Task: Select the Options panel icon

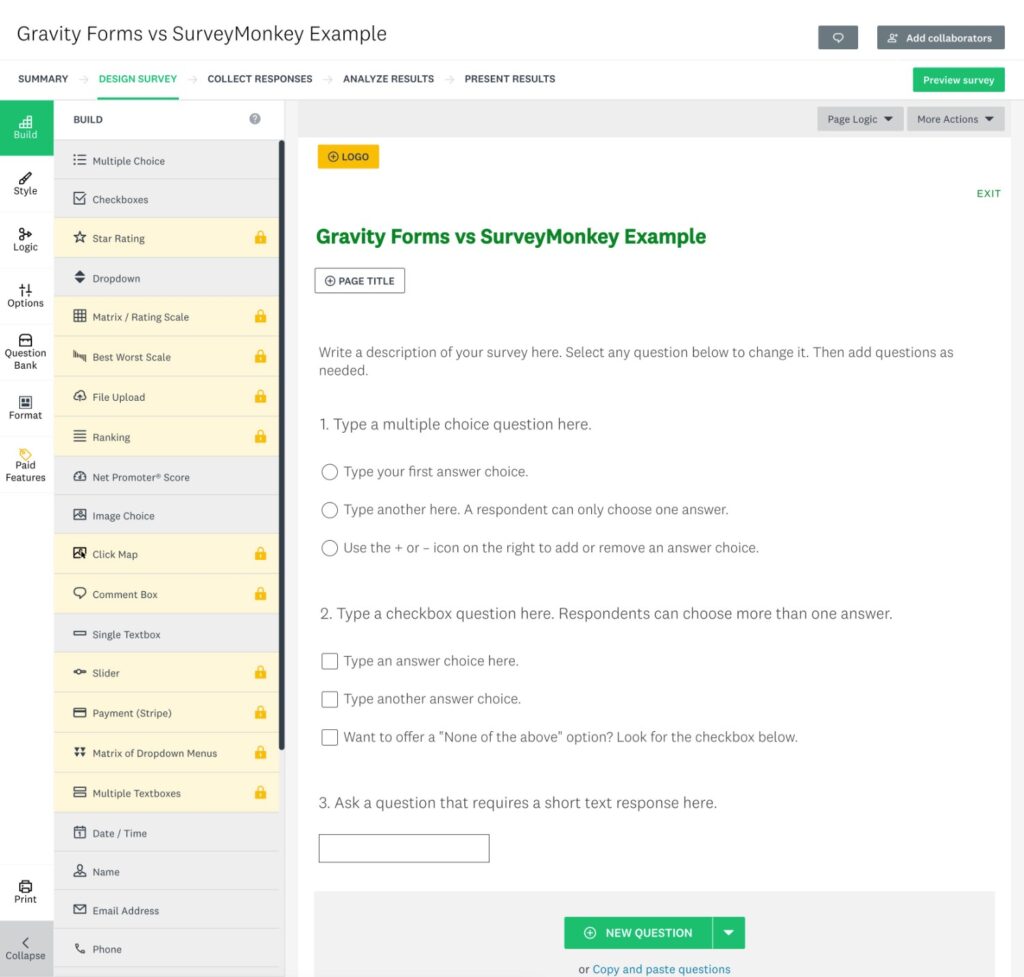Action: (x=25, y=294)
